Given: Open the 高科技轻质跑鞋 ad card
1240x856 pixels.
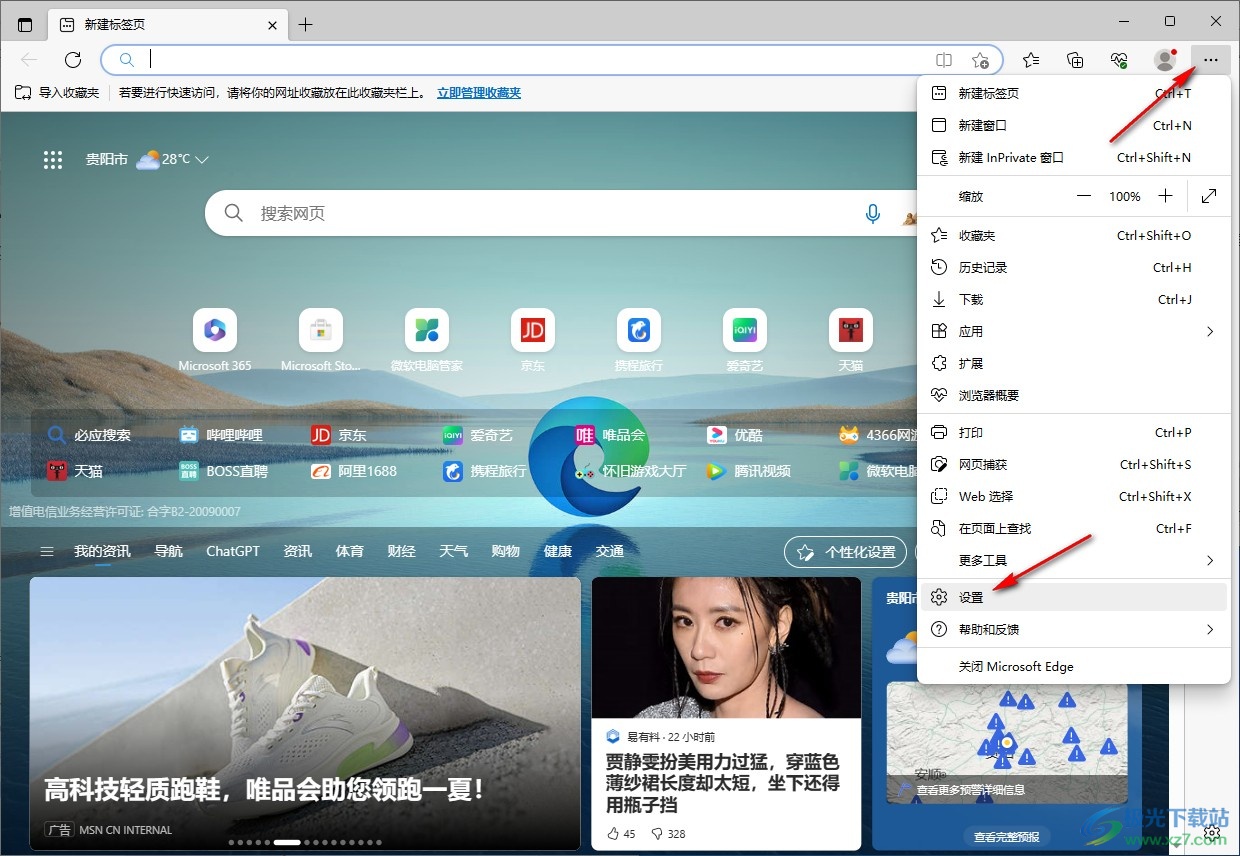Looking at the screenshot, I should (x=305, y=713).
